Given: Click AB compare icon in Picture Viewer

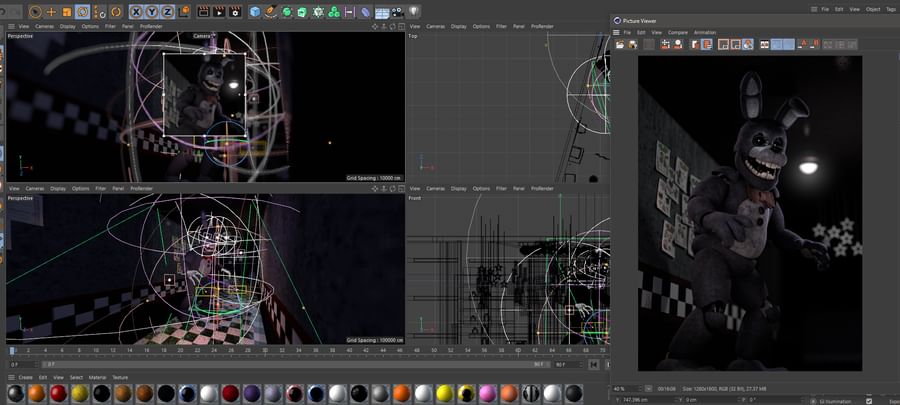Looking at the screenshot, I should (765, 44).
